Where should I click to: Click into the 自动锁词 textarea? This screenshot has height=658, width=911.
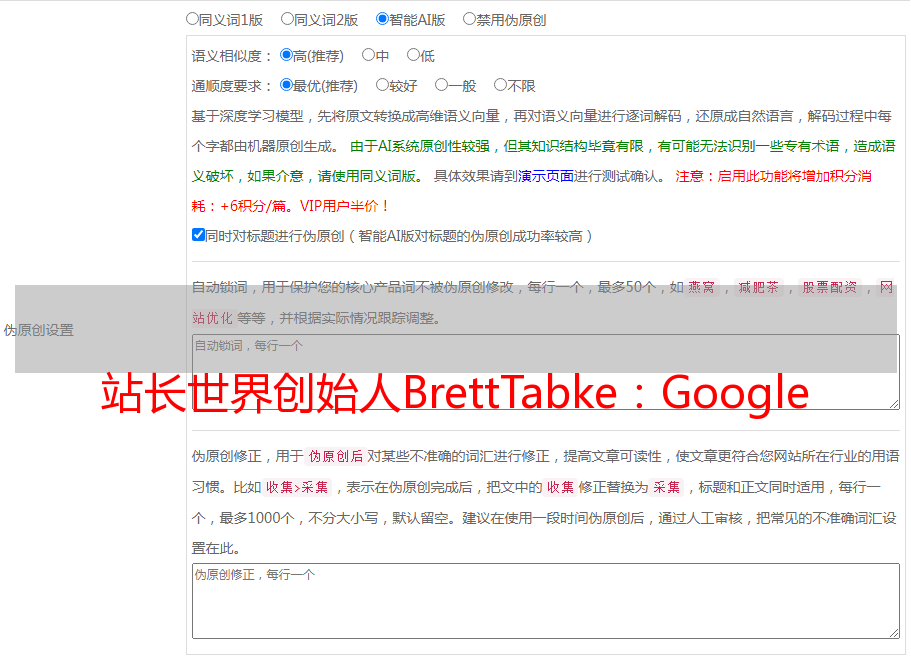click(546, 372)
